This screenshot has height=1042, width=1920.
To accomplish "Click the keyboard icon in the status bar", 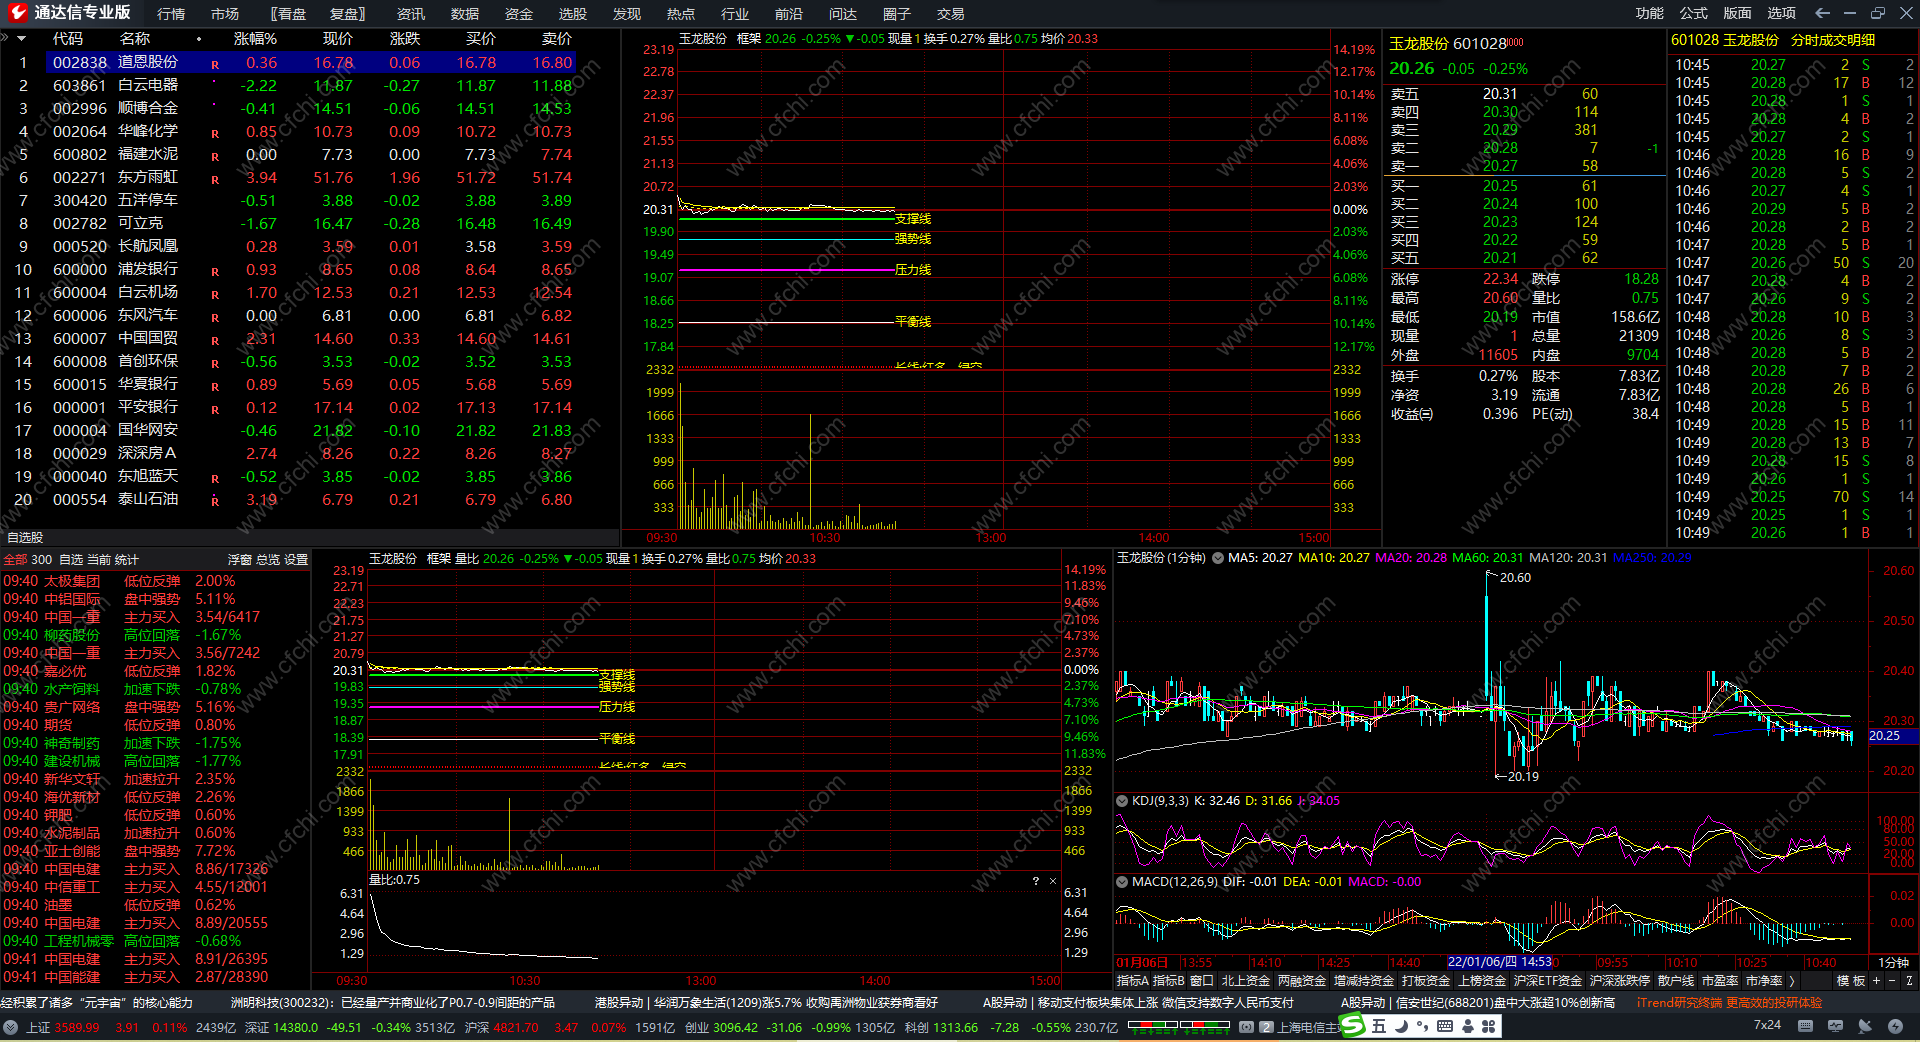I will tap(1805, 1026).
